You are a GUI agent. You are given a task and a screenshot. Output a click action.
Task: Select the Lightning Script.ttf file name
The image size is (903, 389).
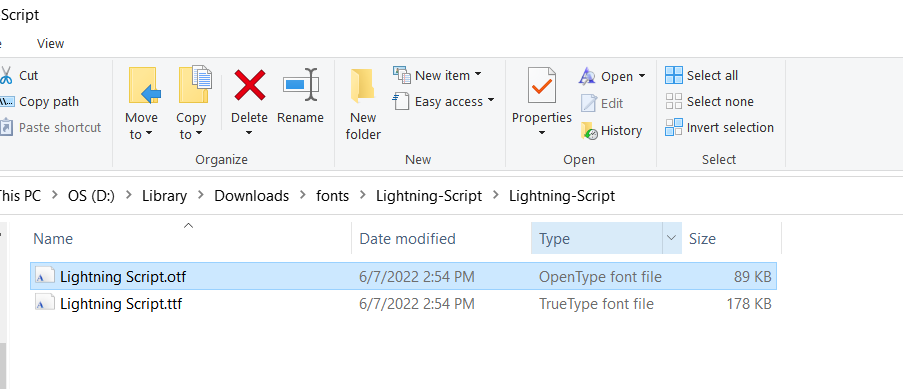[x=121, y=304]
